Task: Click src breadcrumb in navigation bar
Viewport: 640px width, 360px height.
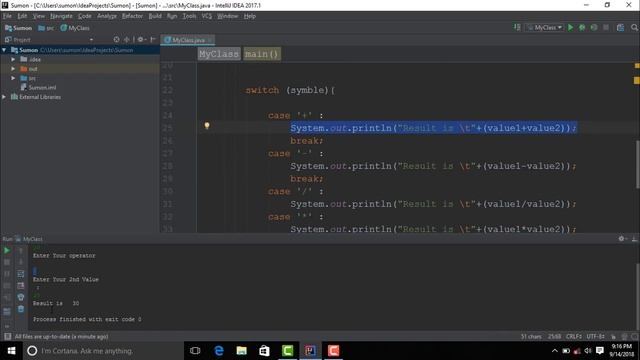Action: pyautogui.click(x=46, y=28)
